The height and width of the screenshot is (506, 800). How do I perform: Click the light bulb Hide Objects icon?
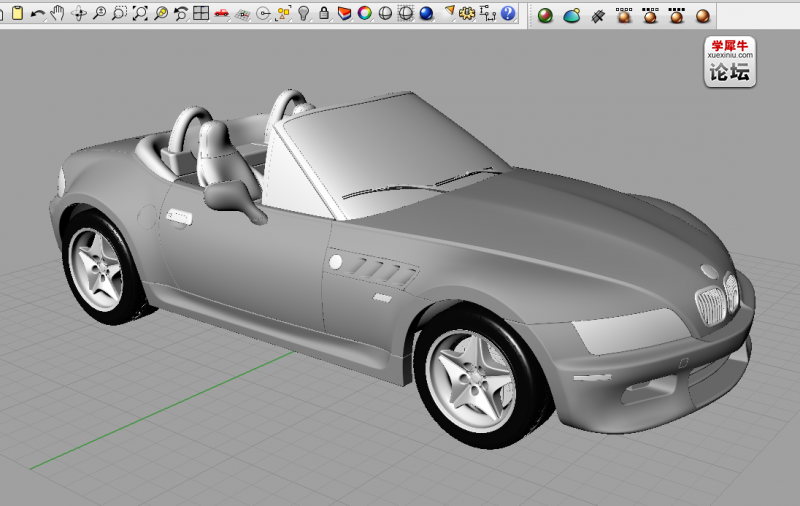(304, 13)
